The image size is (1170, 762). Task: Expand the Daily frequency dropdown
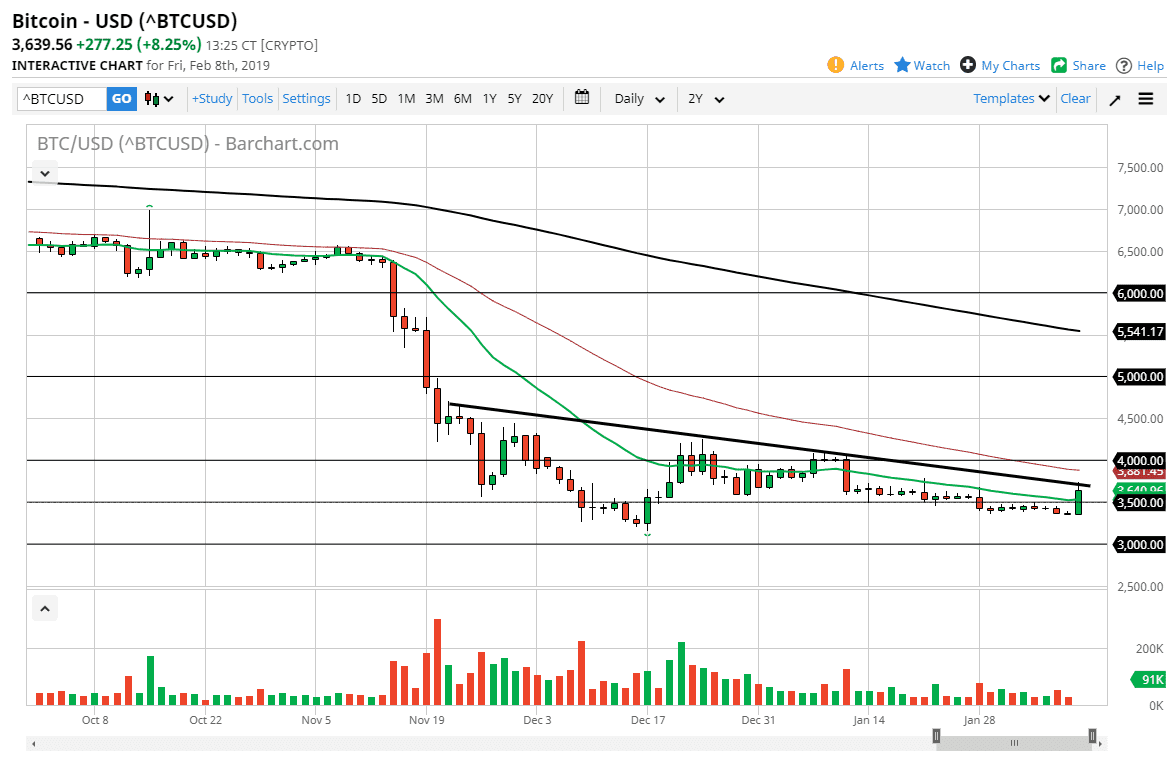point(640,99)
